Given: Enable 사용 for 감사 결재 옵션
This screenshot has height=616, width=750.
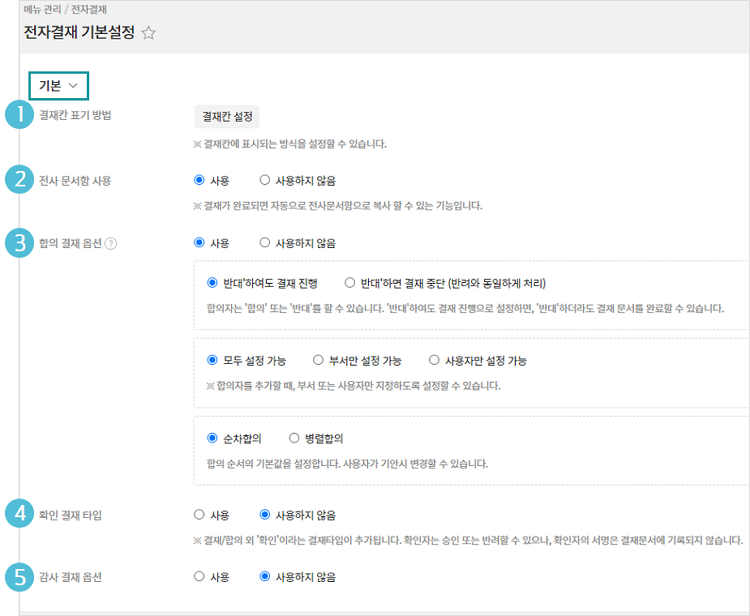Looking at the screenshot, I should [199, 577].
